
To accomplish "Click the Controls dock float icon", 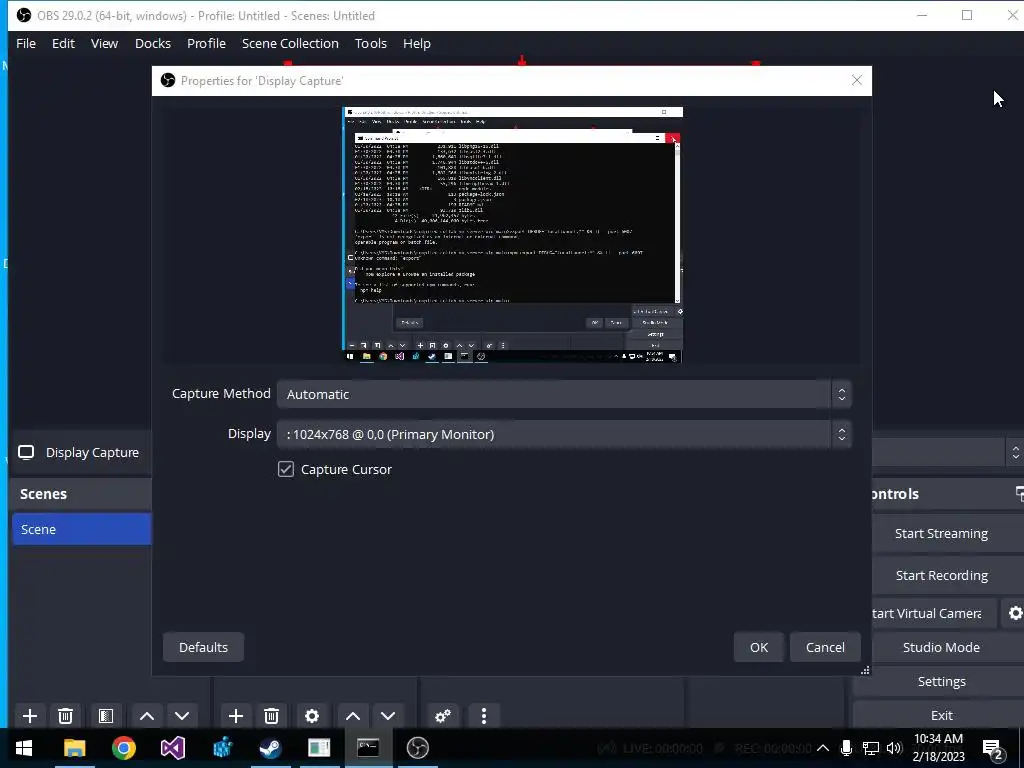I will [x=1019, y=494].
